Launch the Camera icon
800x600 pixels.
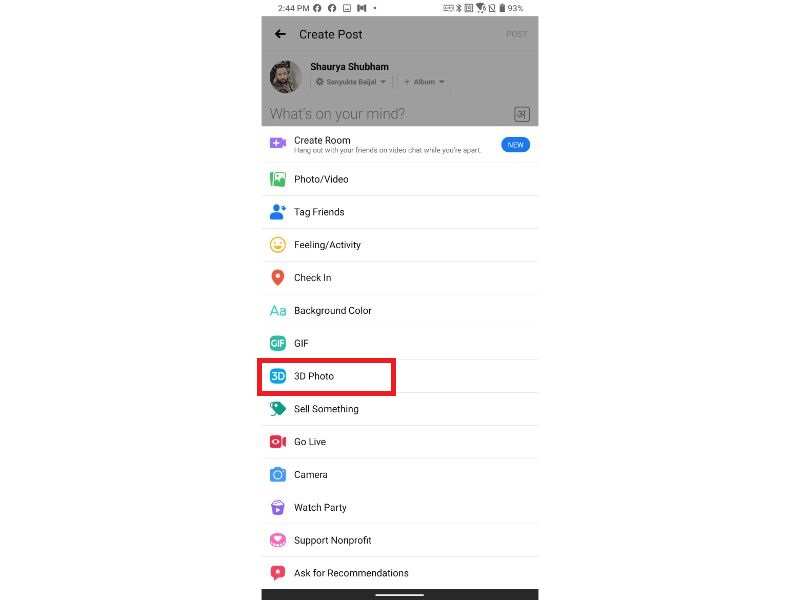click(x=278, y=474)
